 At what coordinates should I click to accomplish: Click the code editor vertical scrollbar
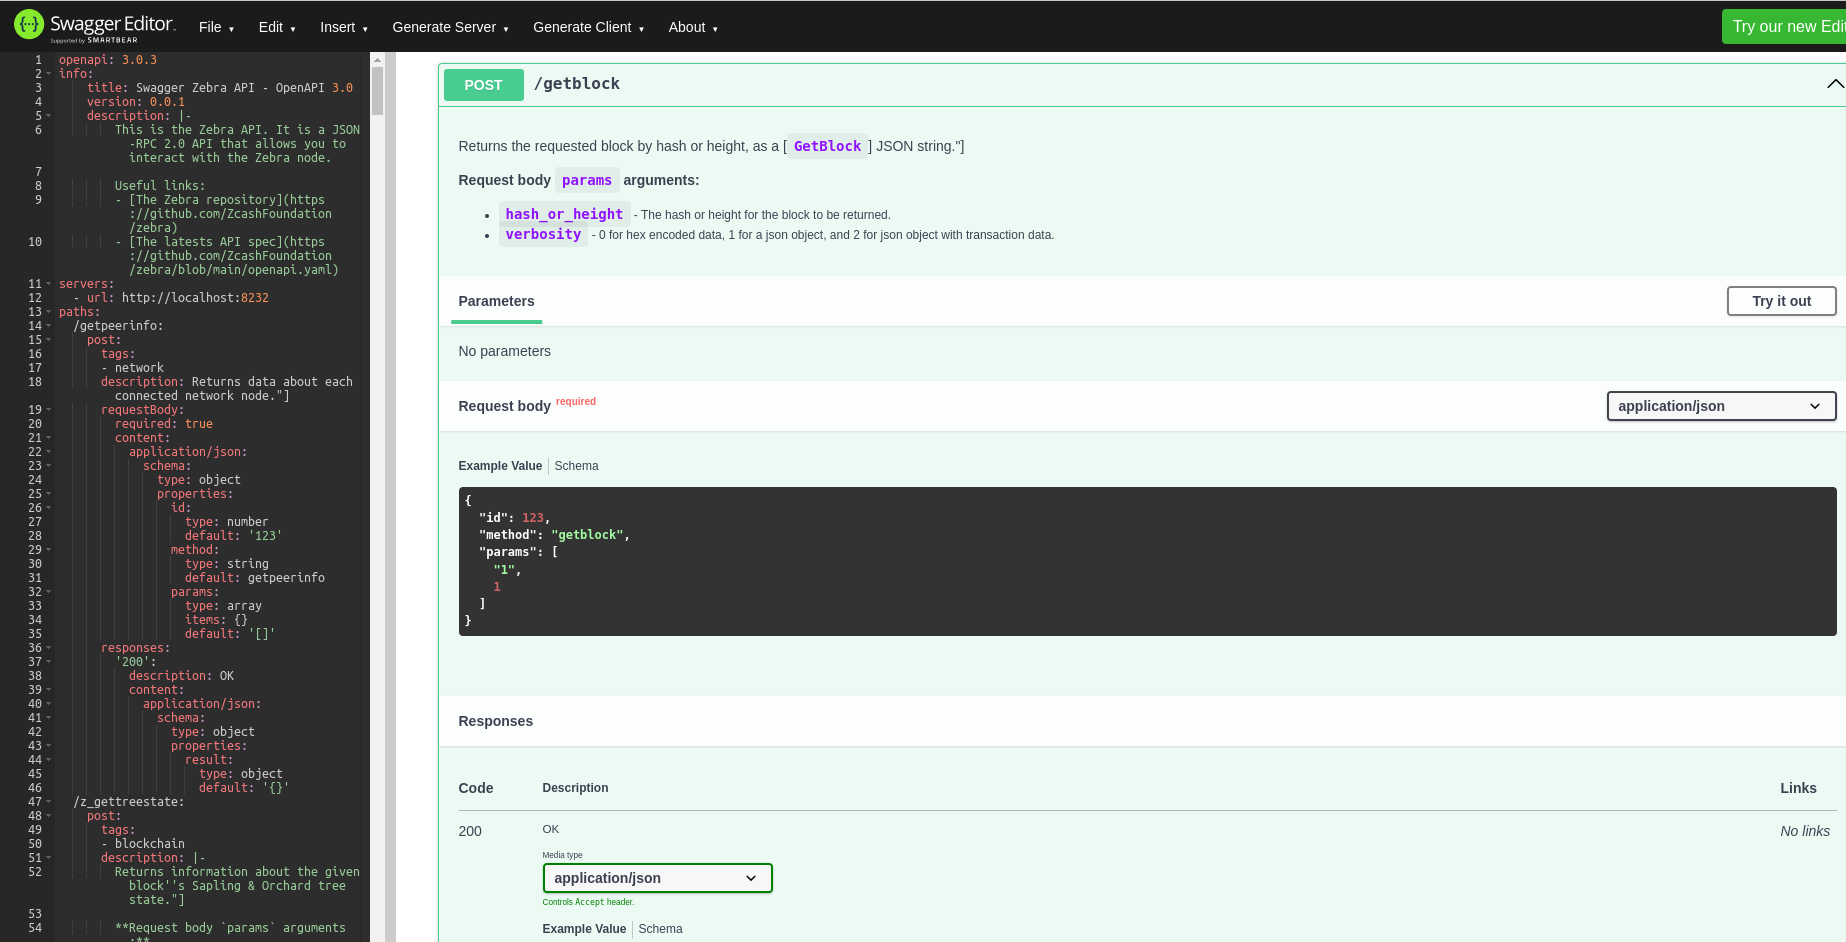pos(377,90)
